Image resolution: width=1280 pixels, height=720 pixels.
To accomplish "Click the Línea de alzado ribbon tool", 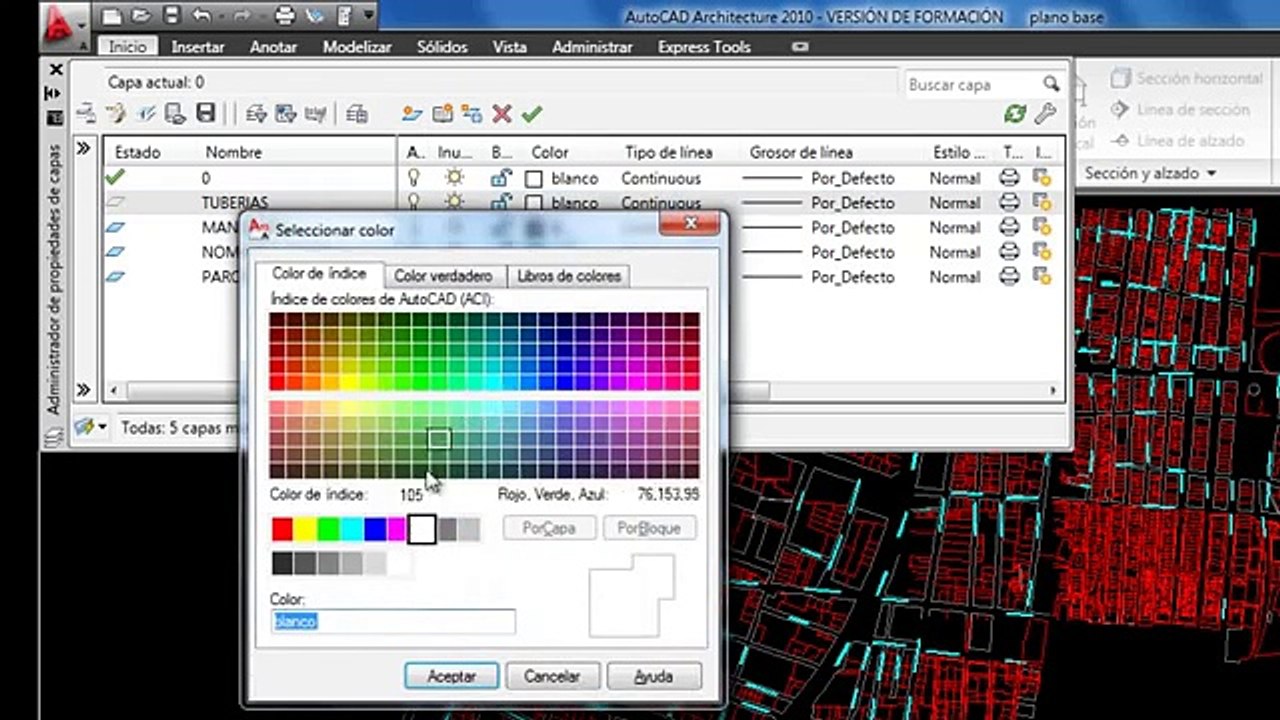I will [1178, 141].
